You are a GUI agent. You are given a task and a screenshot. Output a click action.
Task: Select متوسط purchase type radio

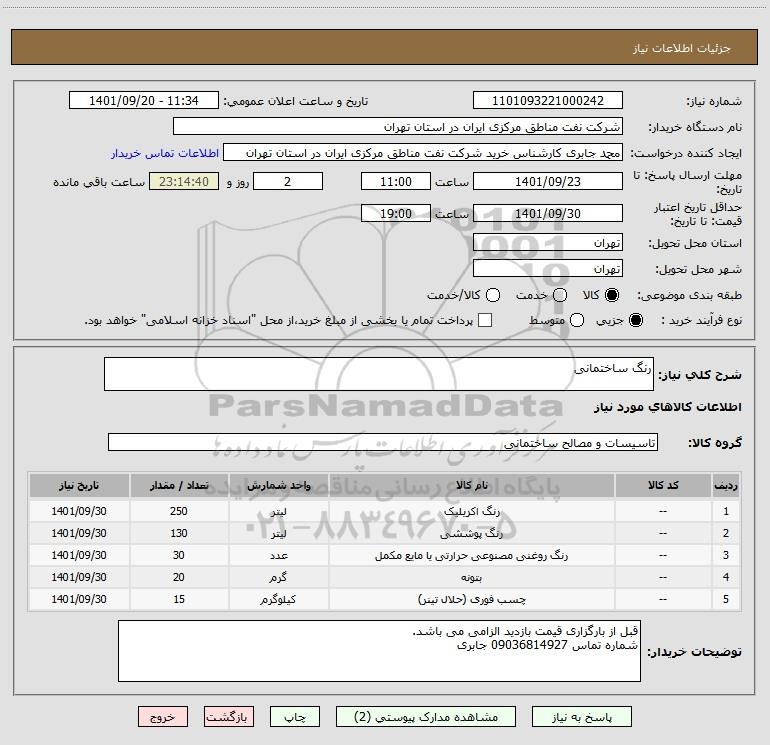click(x=577, y=320)
